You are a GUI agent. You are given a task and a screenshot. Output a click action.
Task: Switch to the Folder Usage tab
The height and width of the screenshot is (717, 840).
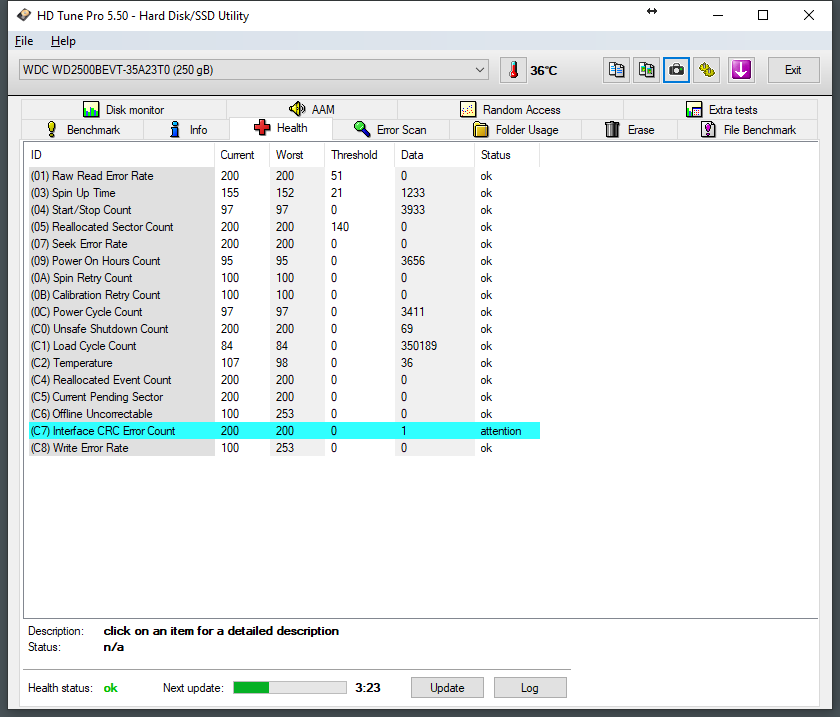[515, 130]
